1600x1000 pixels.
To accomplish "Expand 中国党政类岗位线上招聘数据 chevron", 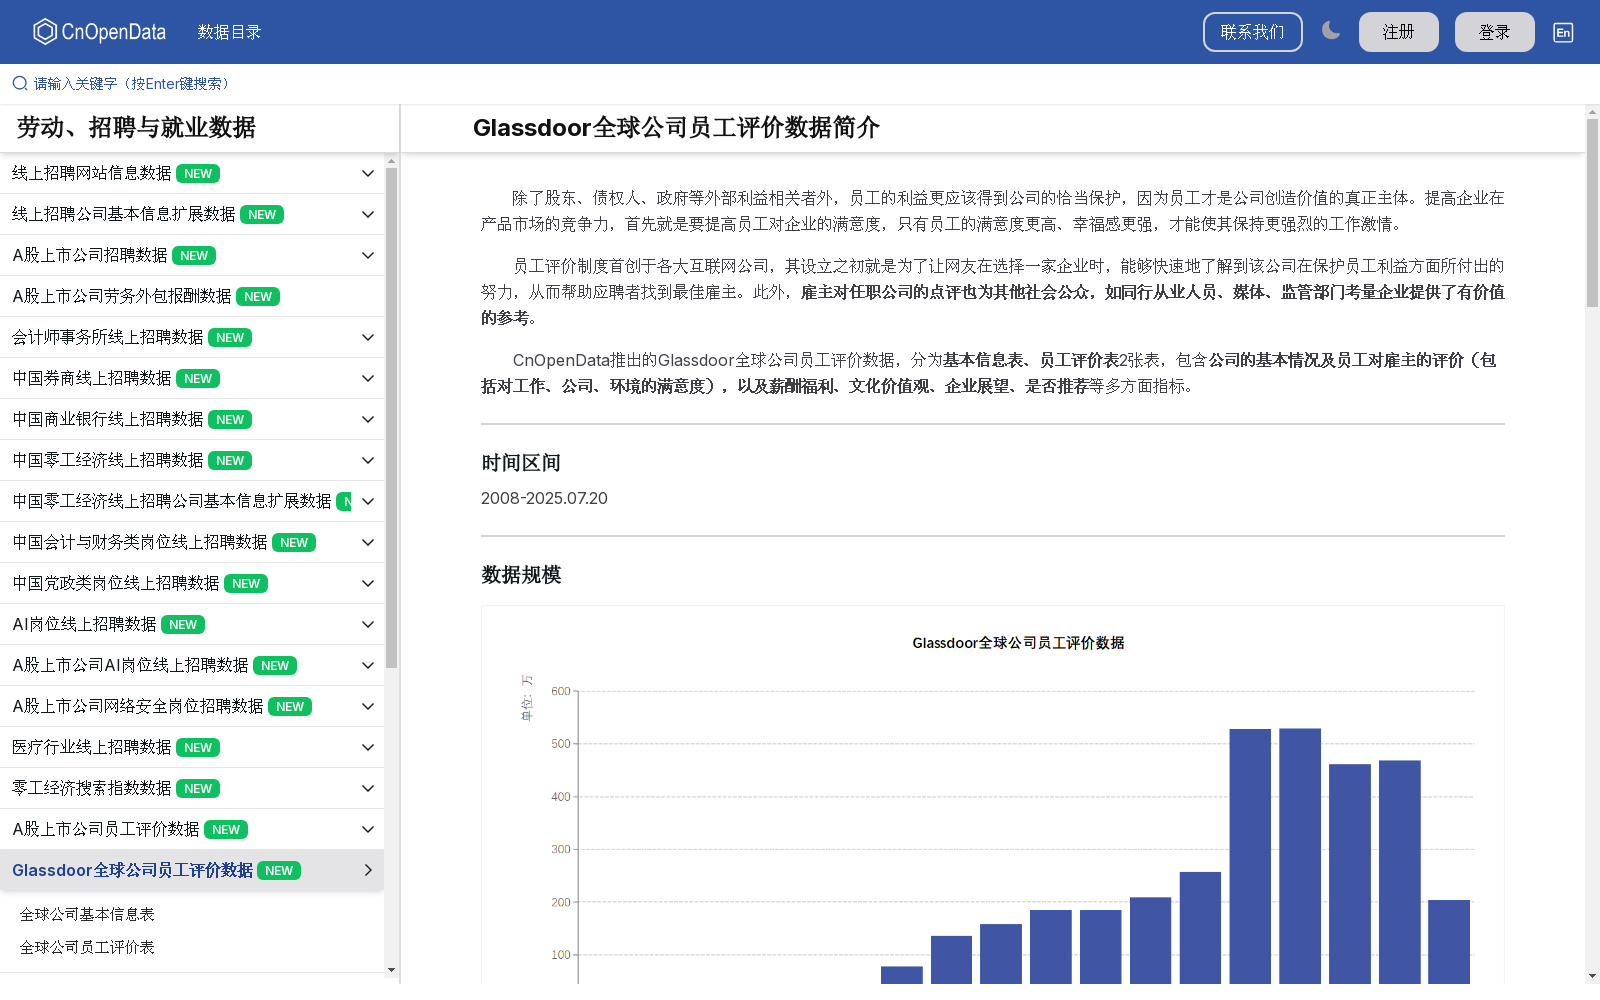I will pos(367,583).
